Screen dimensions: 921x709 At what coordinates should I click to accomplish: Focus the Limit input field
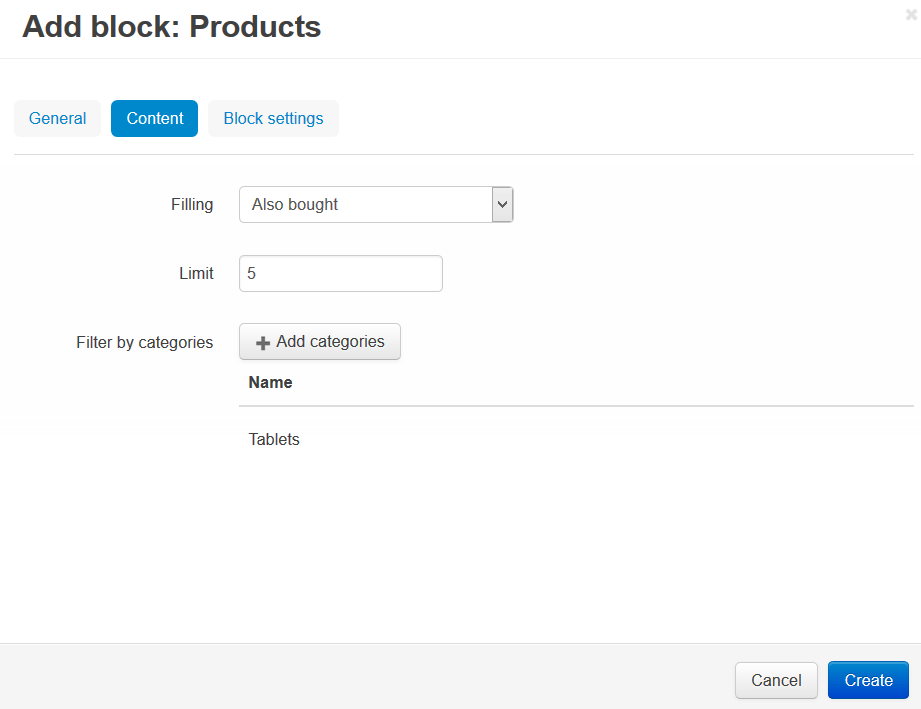[341, 274]
